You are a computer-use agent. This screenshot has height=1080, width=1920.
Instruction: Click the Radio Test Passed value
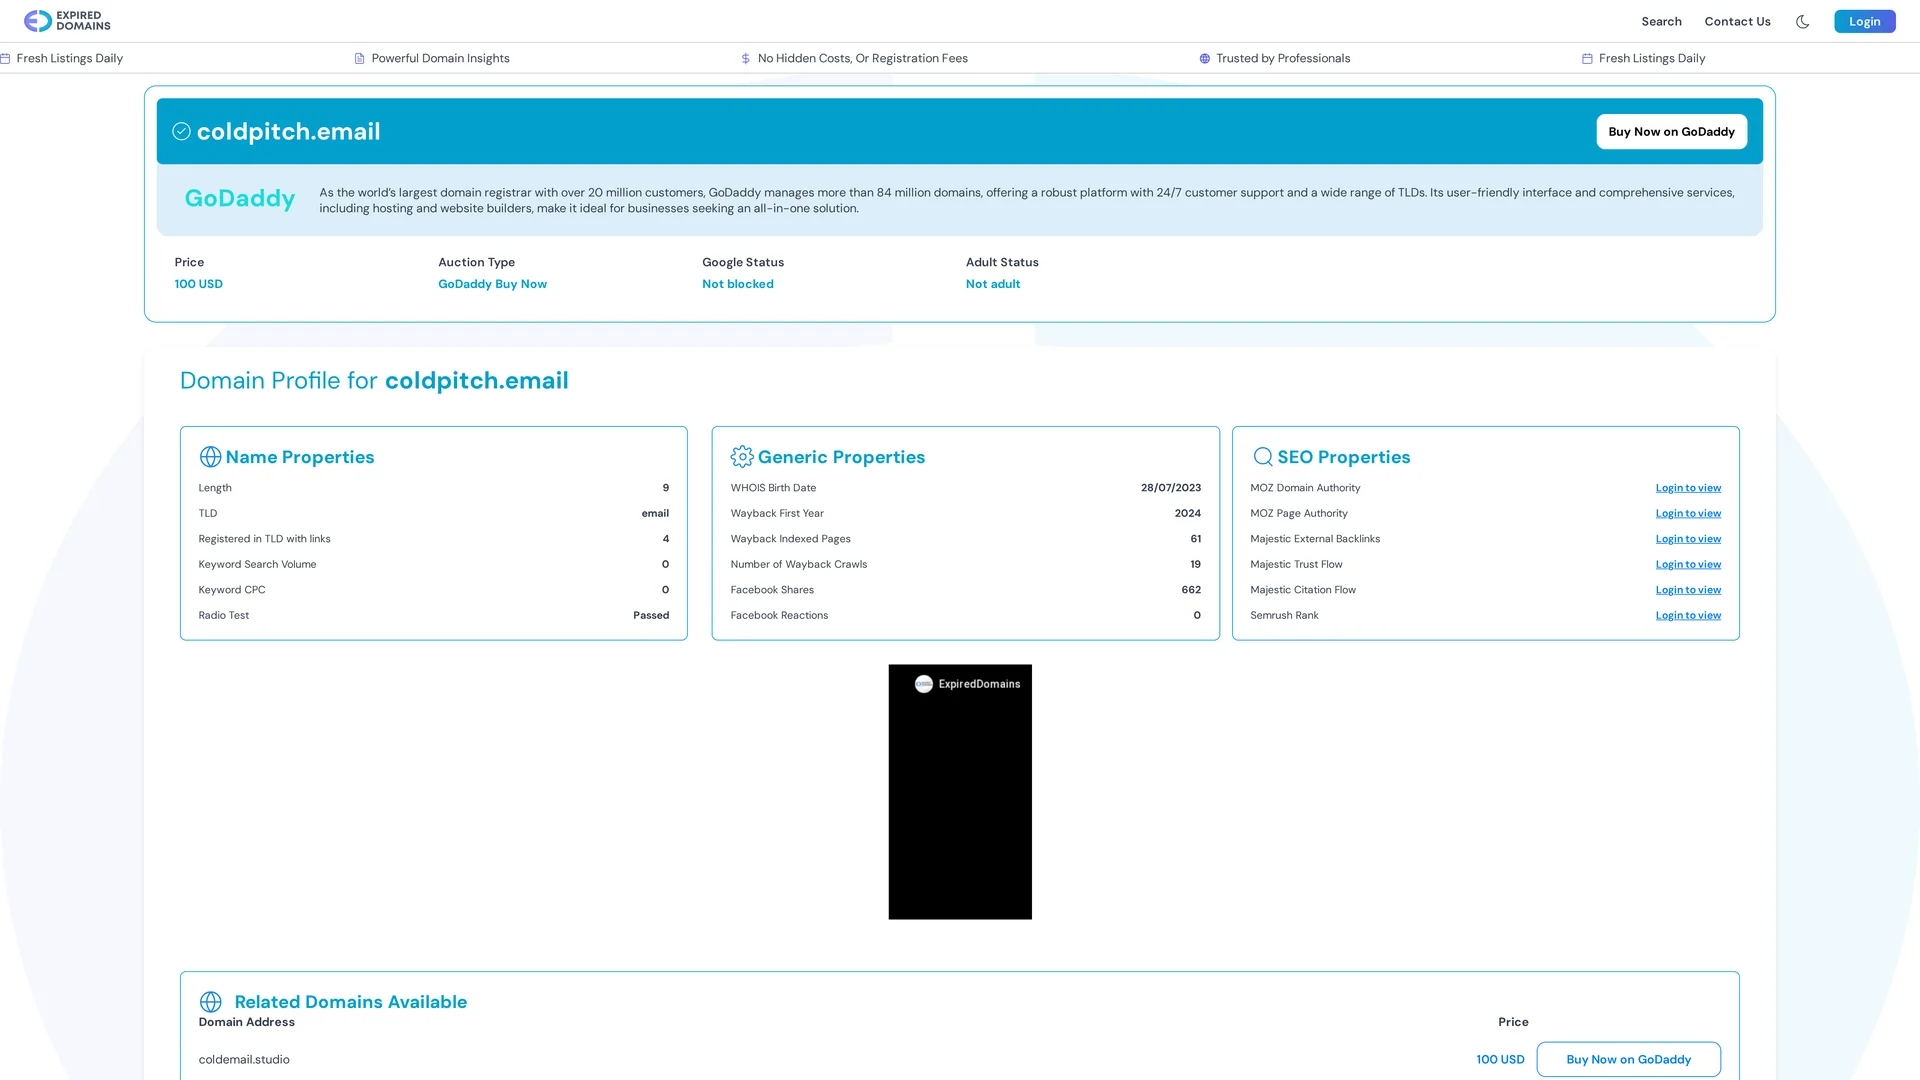click(651, 615)
